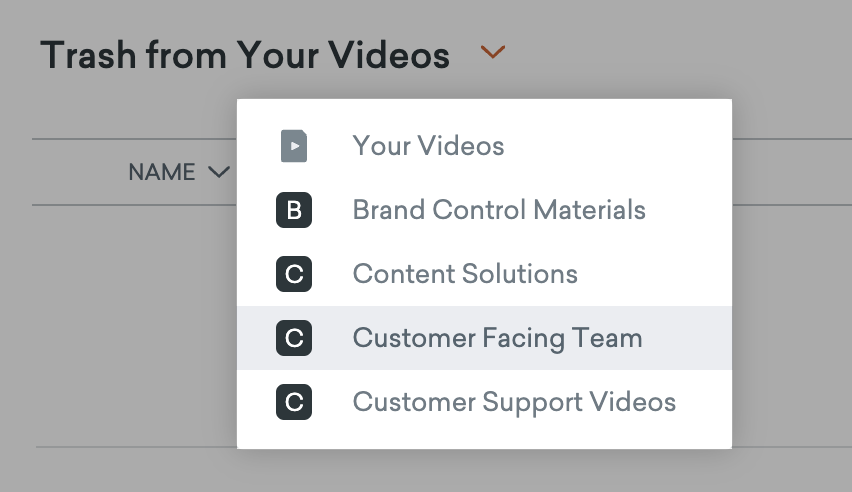Click the Your Videos label text in the menu
The height and width of the screenshot is (492, 852).
click(428, 147)
